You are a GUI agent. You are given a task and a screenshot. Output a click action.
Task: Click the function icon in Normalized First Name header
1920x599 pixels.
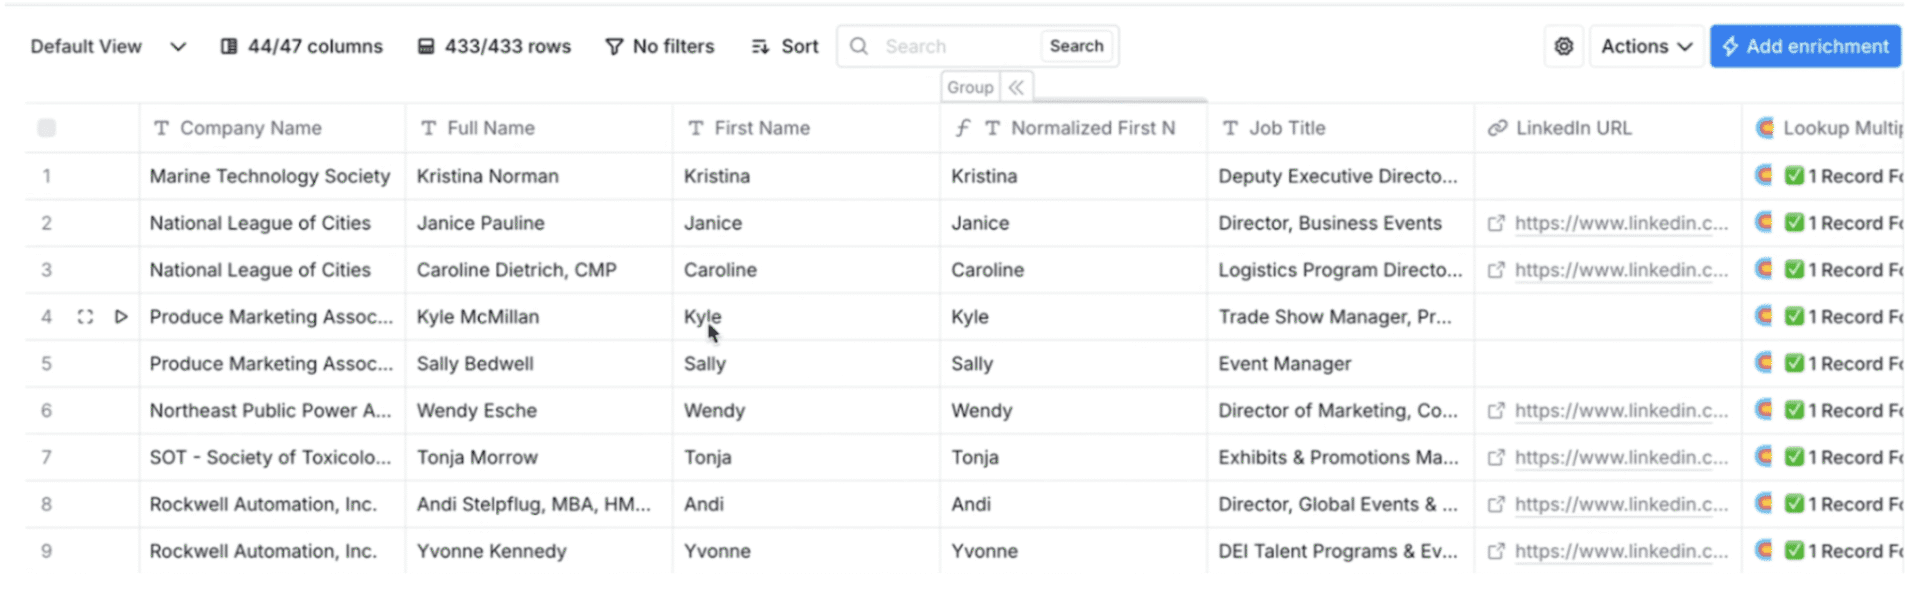962,128
